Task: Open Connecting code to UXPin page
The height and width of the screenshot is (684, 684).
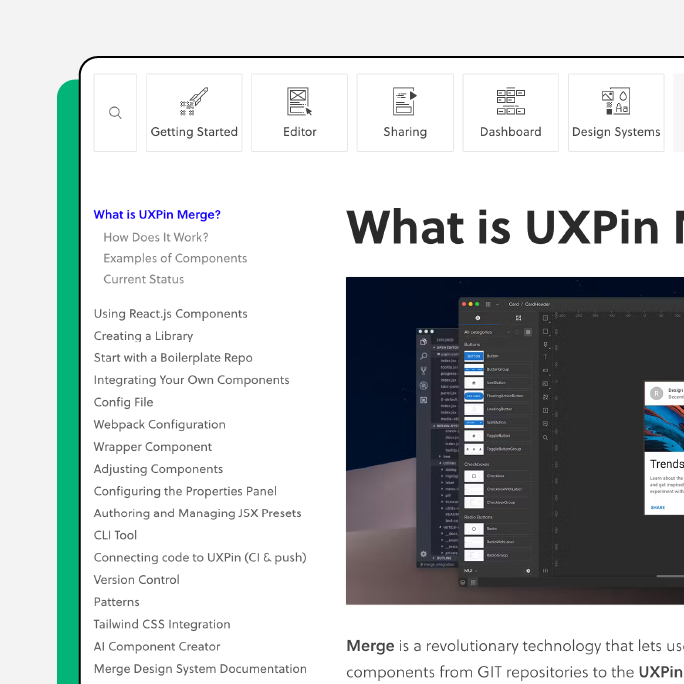Action: tap(200, 557)
